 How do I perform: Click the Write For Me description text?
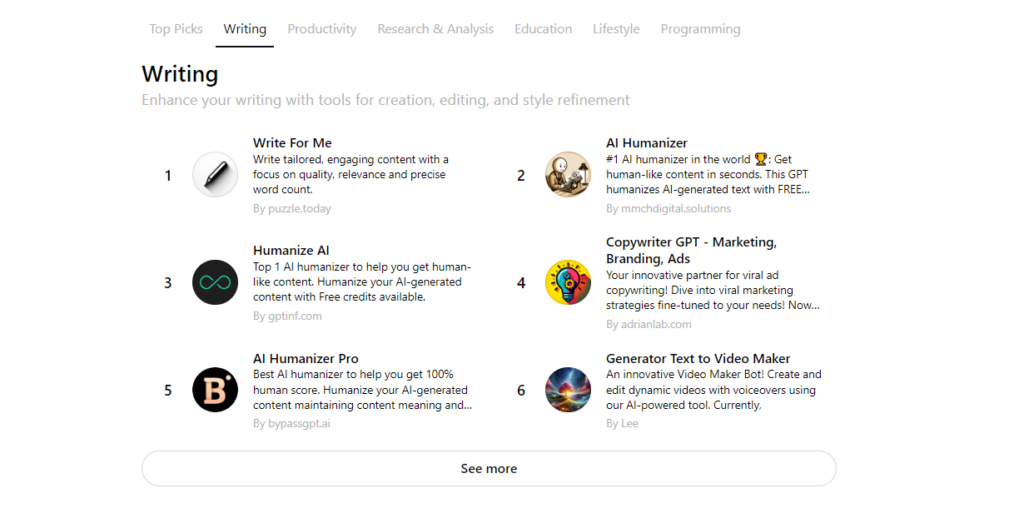coord(351,174)
